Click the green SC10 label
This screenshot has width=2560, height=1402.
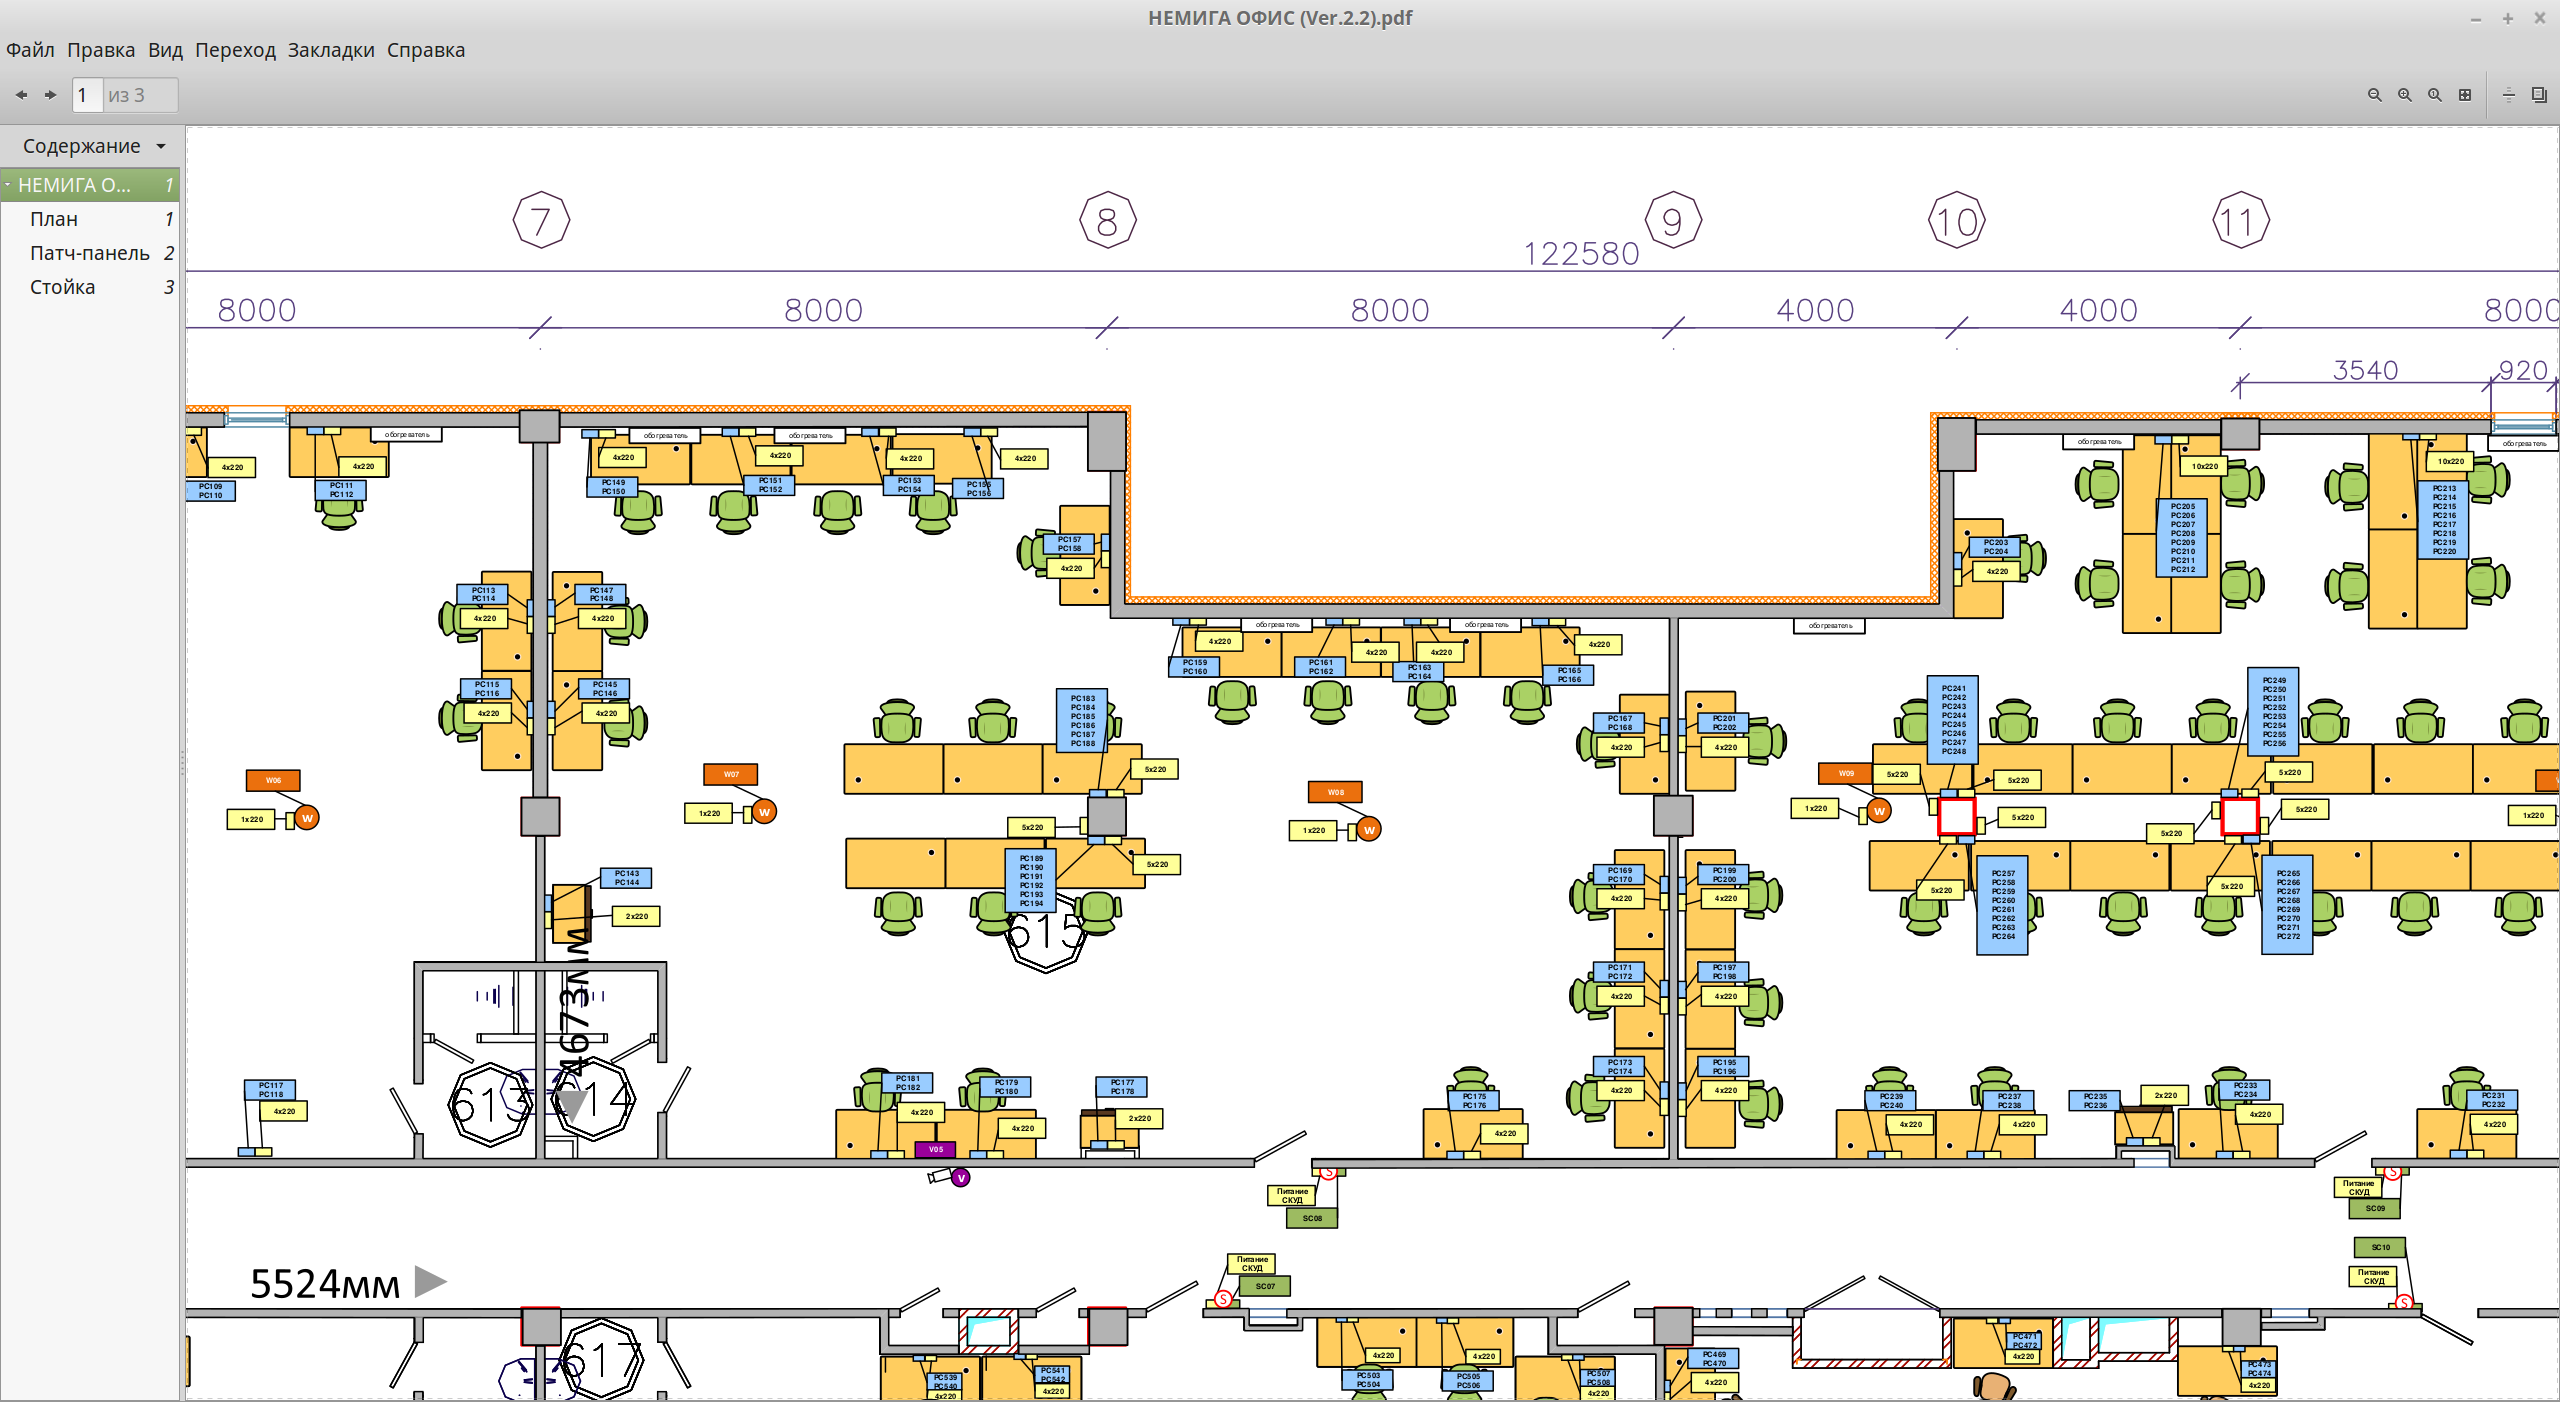point(2380,1247)
